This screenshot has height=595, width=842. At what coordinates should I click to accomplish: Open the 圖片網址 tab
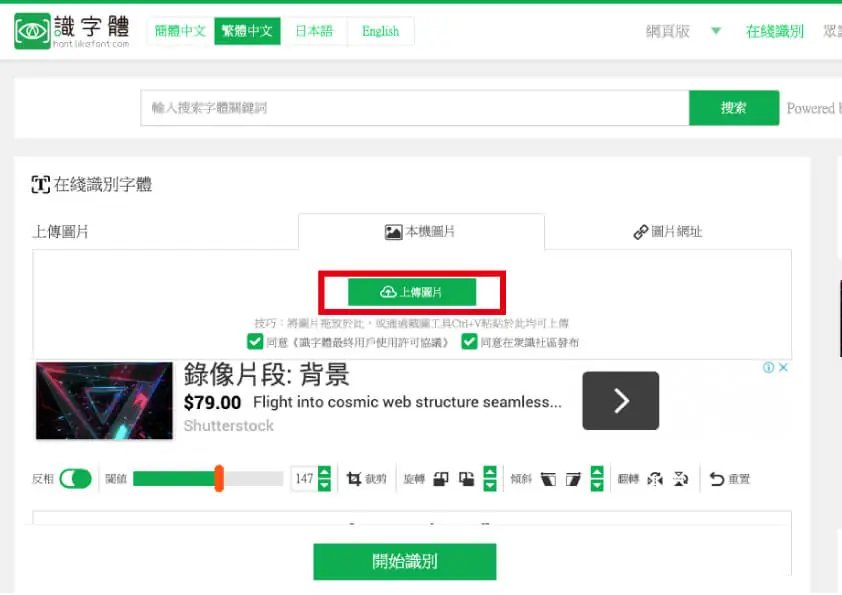(x=668, y=232)
